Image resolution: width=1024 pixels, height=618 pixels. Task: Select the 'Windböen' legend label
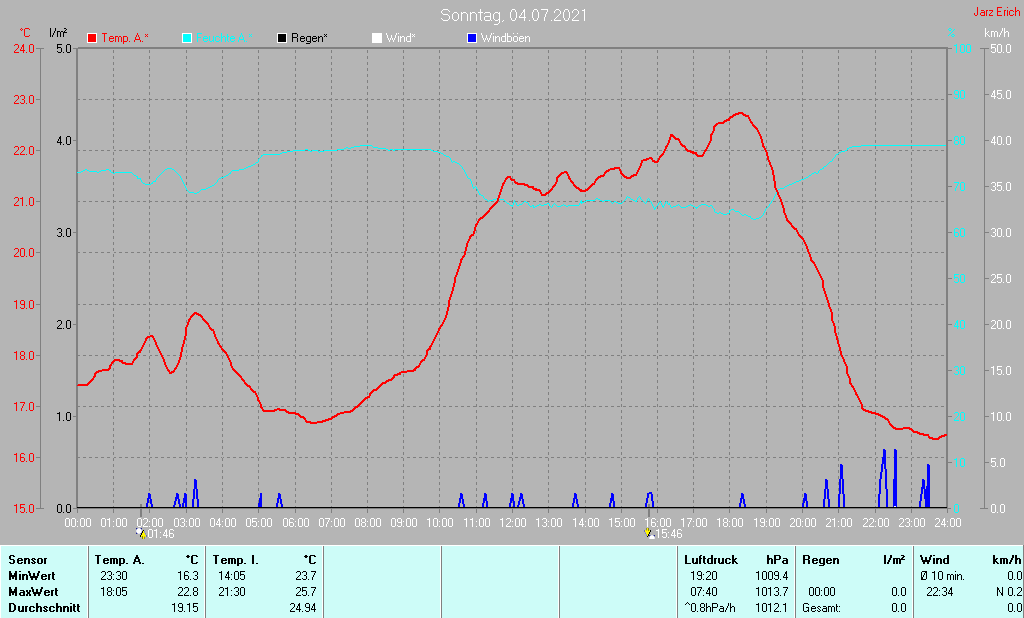click(x=505, y=38)
